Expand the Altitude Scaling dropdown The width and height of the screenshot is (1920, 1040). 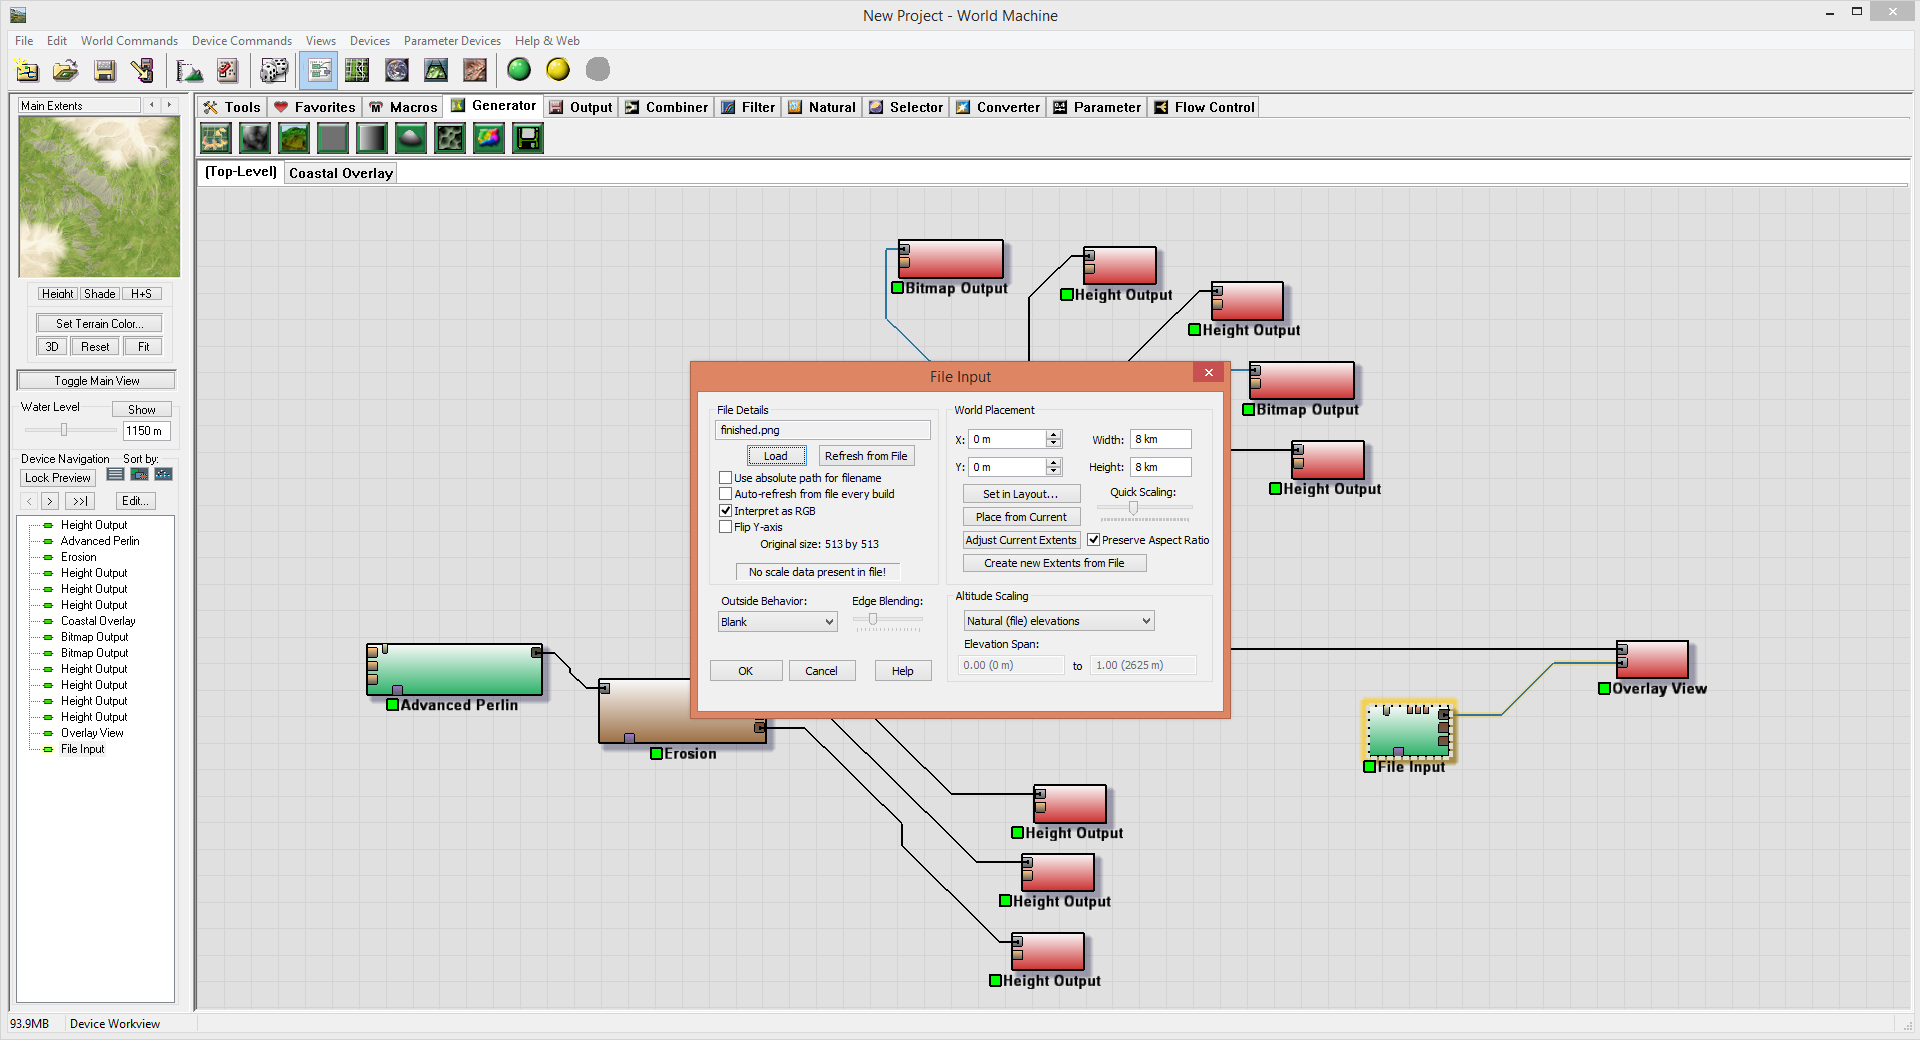click(x=1058, y=621)
